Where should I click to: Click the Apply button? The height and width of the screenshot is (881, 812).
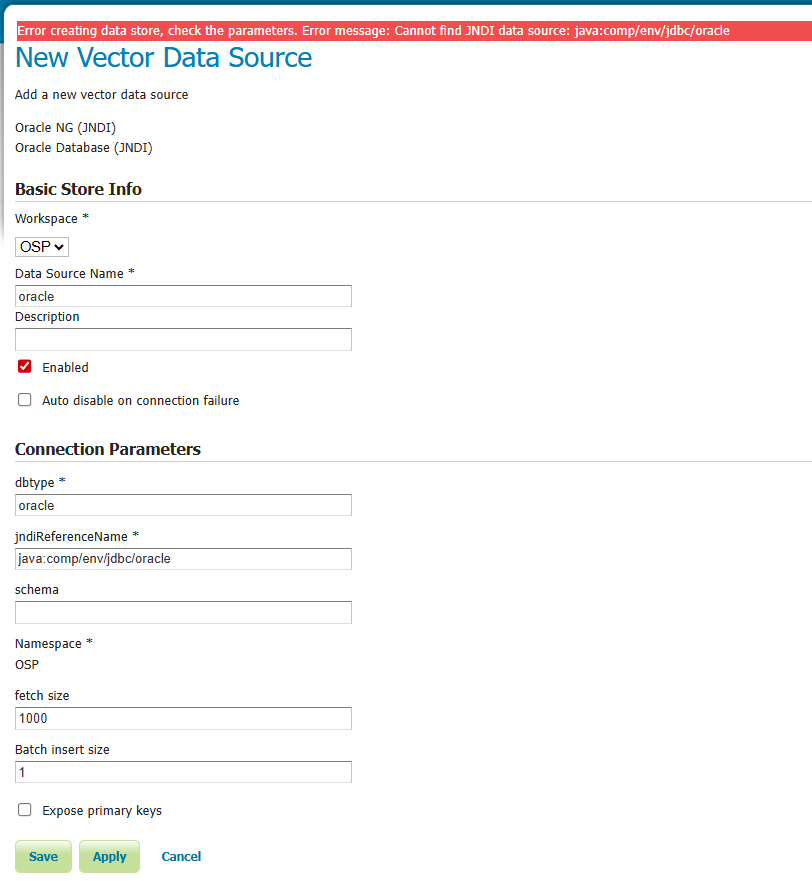pos(109,856)
